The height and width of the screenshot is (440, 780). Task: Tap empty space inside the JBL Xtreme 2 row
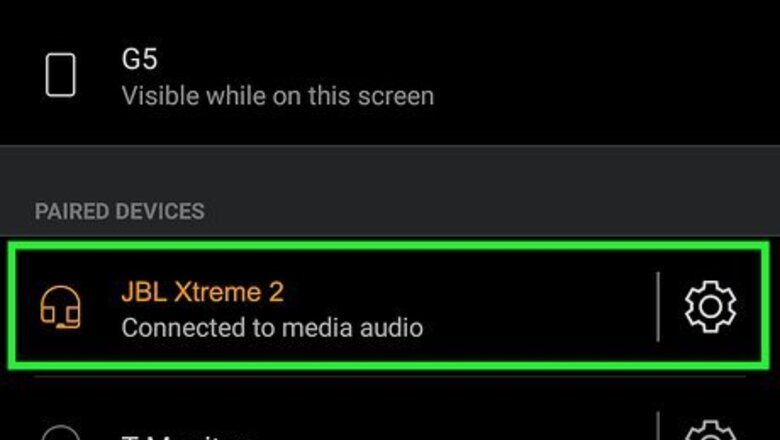[x=537, y=307]
